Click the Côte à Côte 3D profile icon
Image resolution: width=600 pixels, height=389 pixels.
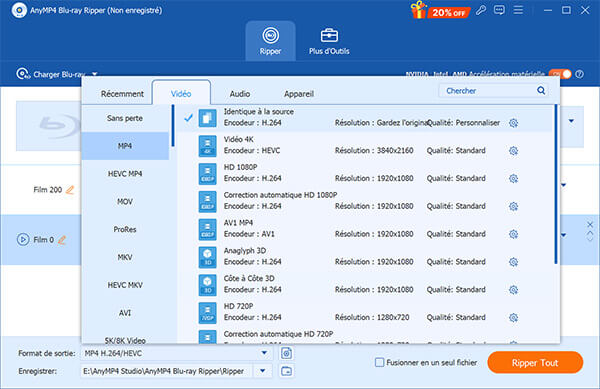(207, 285)
